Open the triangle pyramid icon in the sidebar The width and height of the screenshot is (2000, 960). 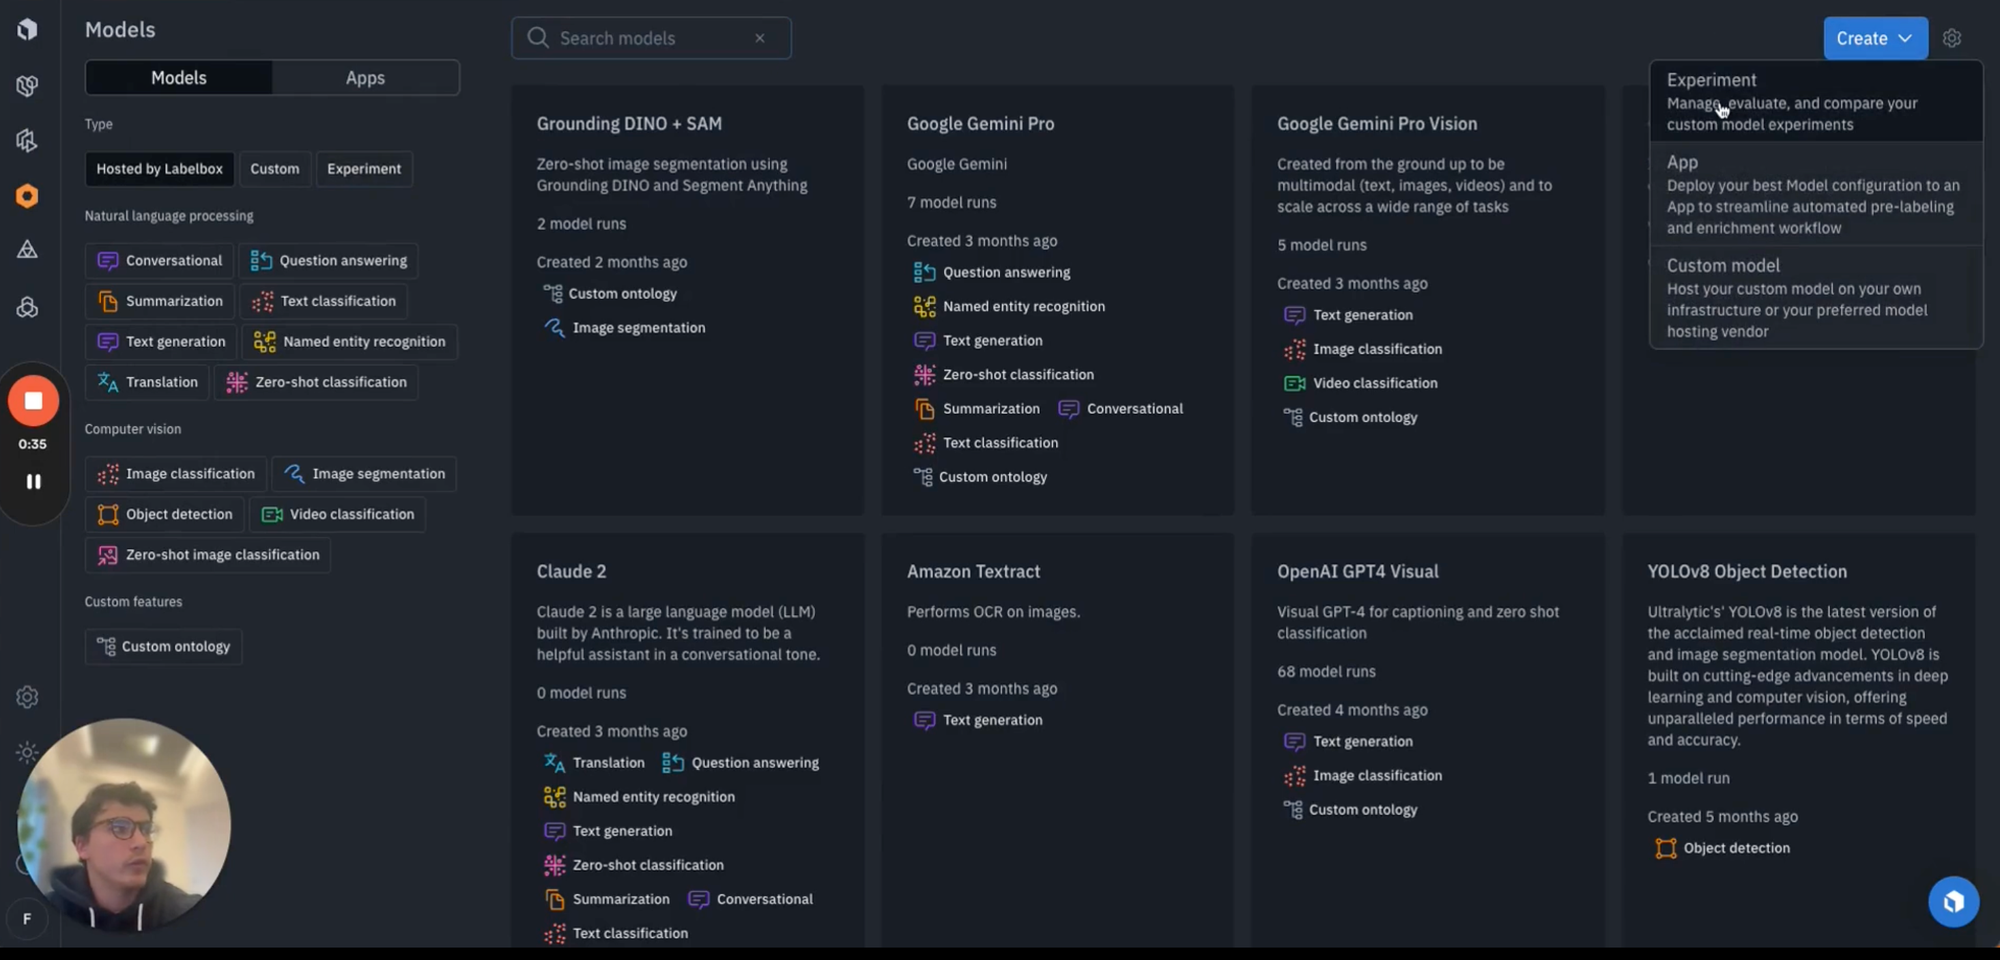pyautogui.click(x=27, y=250)
